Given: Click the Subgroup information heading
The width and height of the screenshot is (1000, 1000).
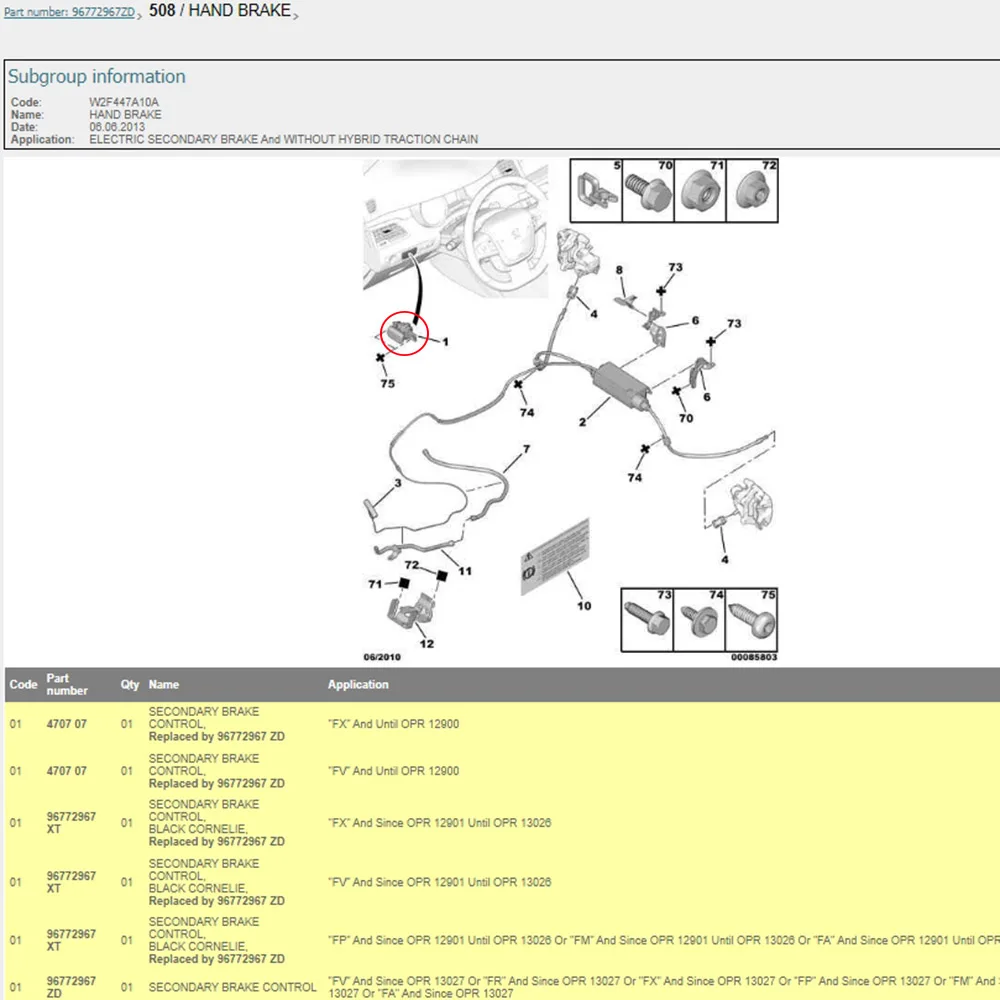Looking at the screenshot, I should 96,77.
